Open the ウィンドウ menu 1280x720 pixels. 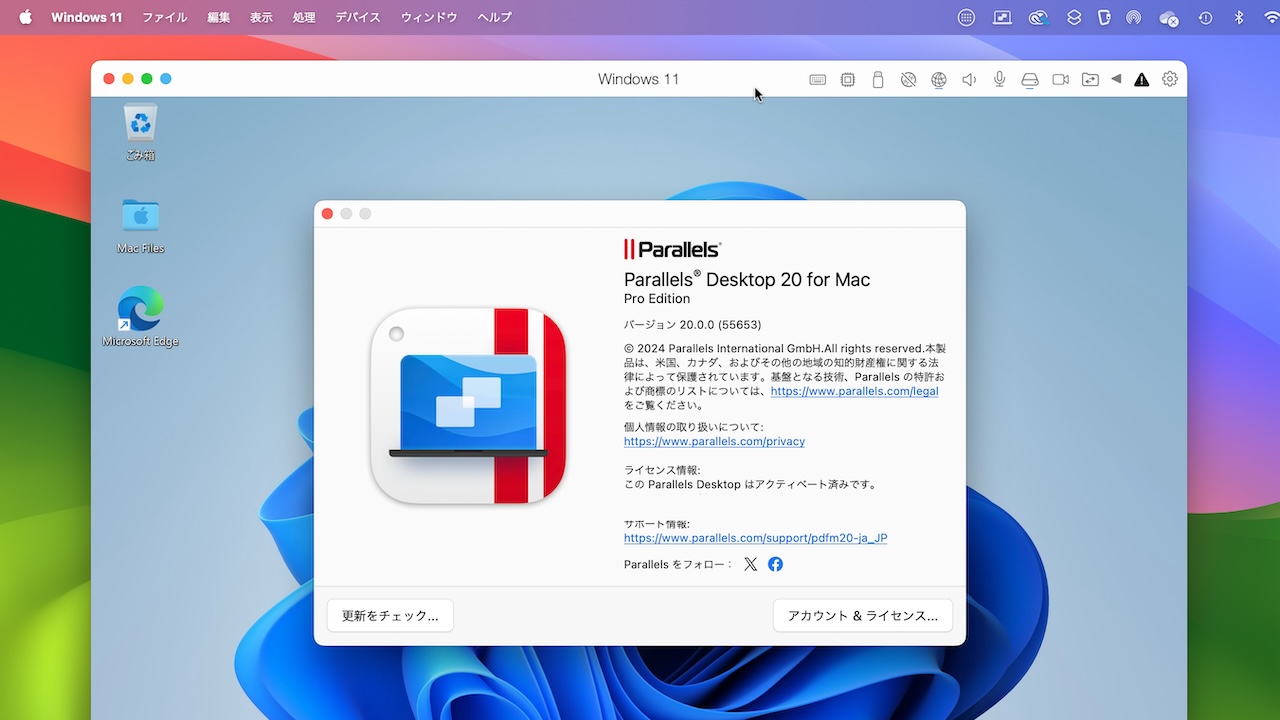click(x=429, y=17)
